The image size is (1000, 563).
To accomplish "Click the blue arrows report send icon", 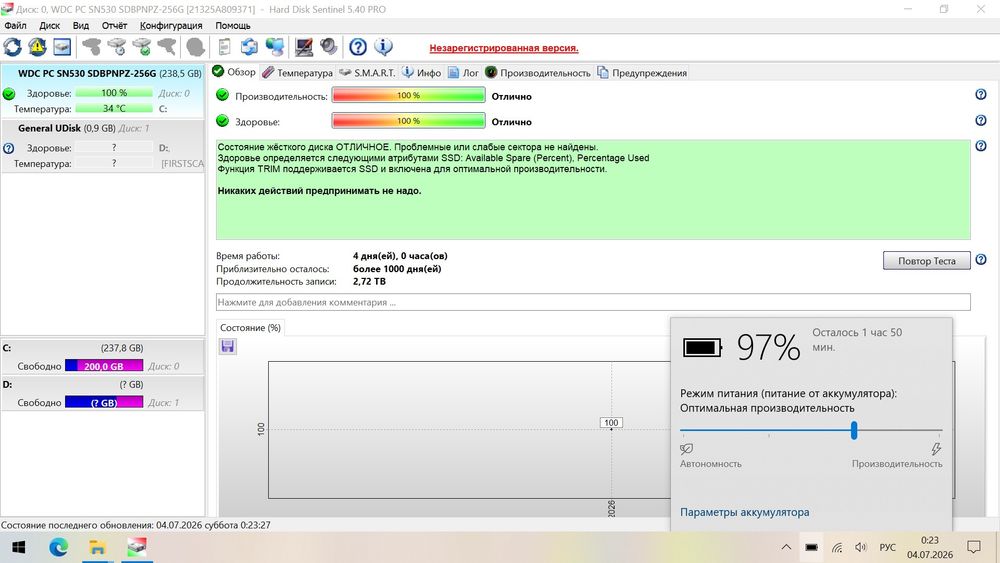I will tap(249, 47).
